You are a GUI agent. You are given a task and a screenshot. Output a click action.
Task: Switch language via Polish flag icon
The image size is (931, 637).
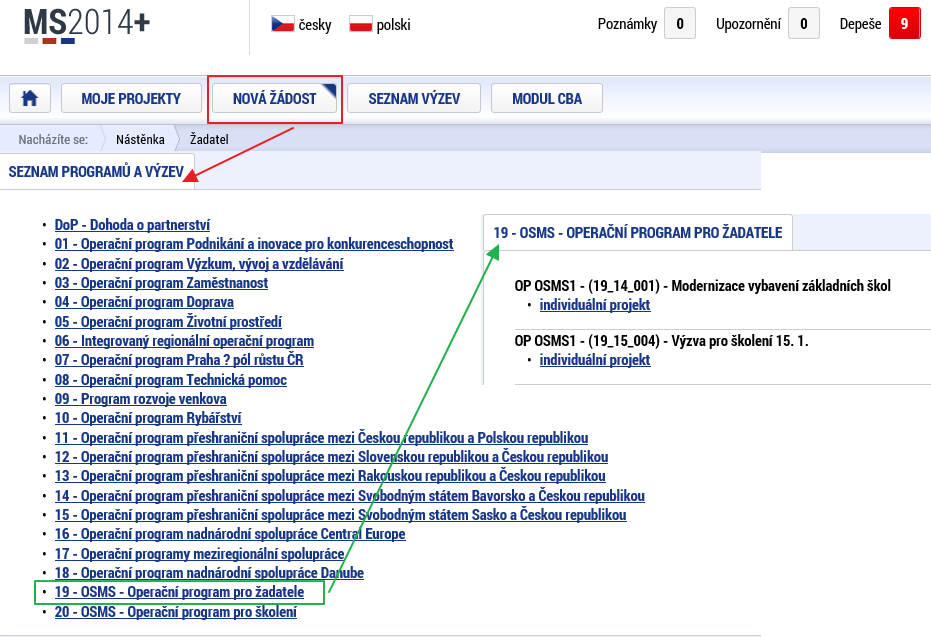[360, 24]
